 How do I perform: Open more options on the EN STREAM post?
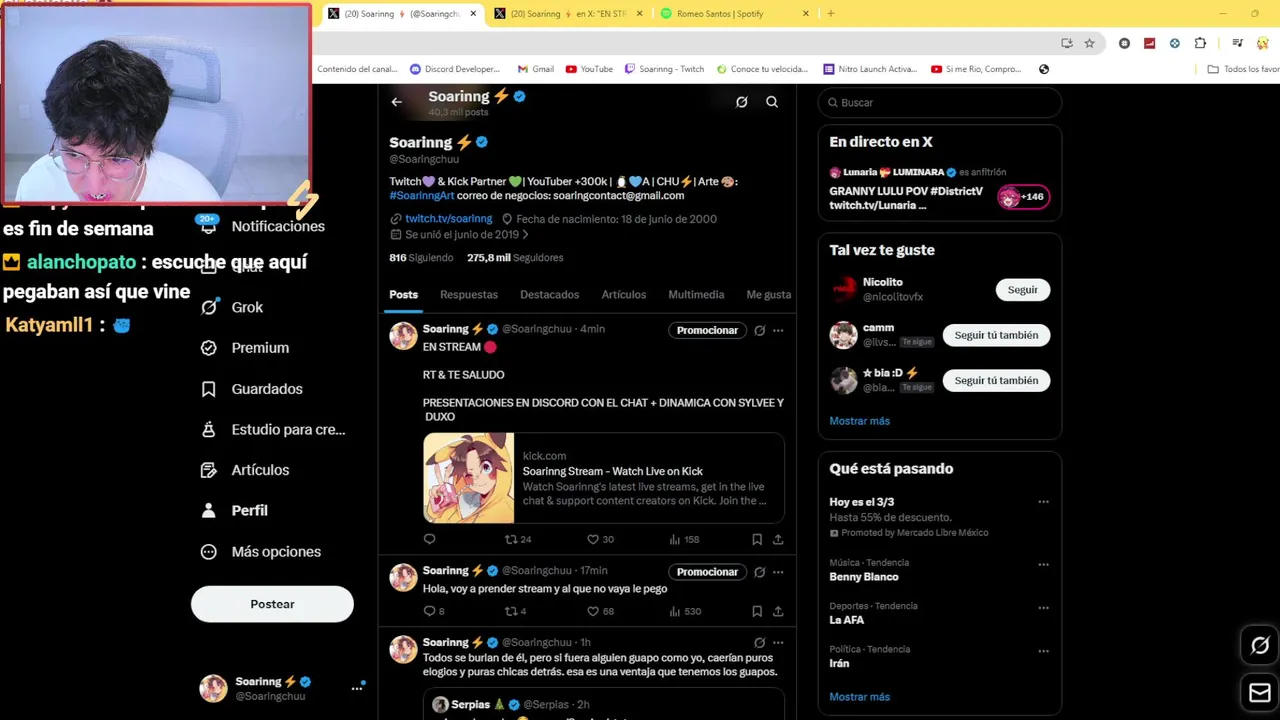[x=778, y=330]
